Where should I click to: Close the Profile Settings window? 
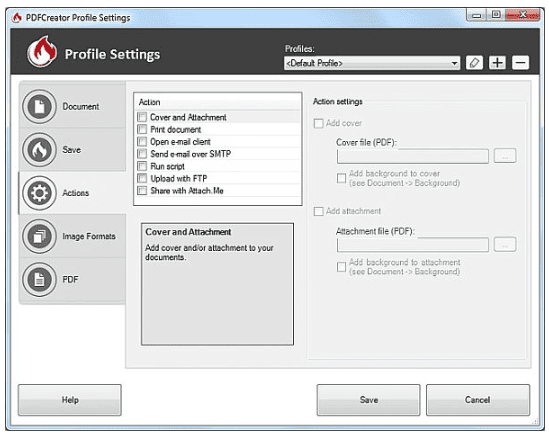[x=523, y=15]
